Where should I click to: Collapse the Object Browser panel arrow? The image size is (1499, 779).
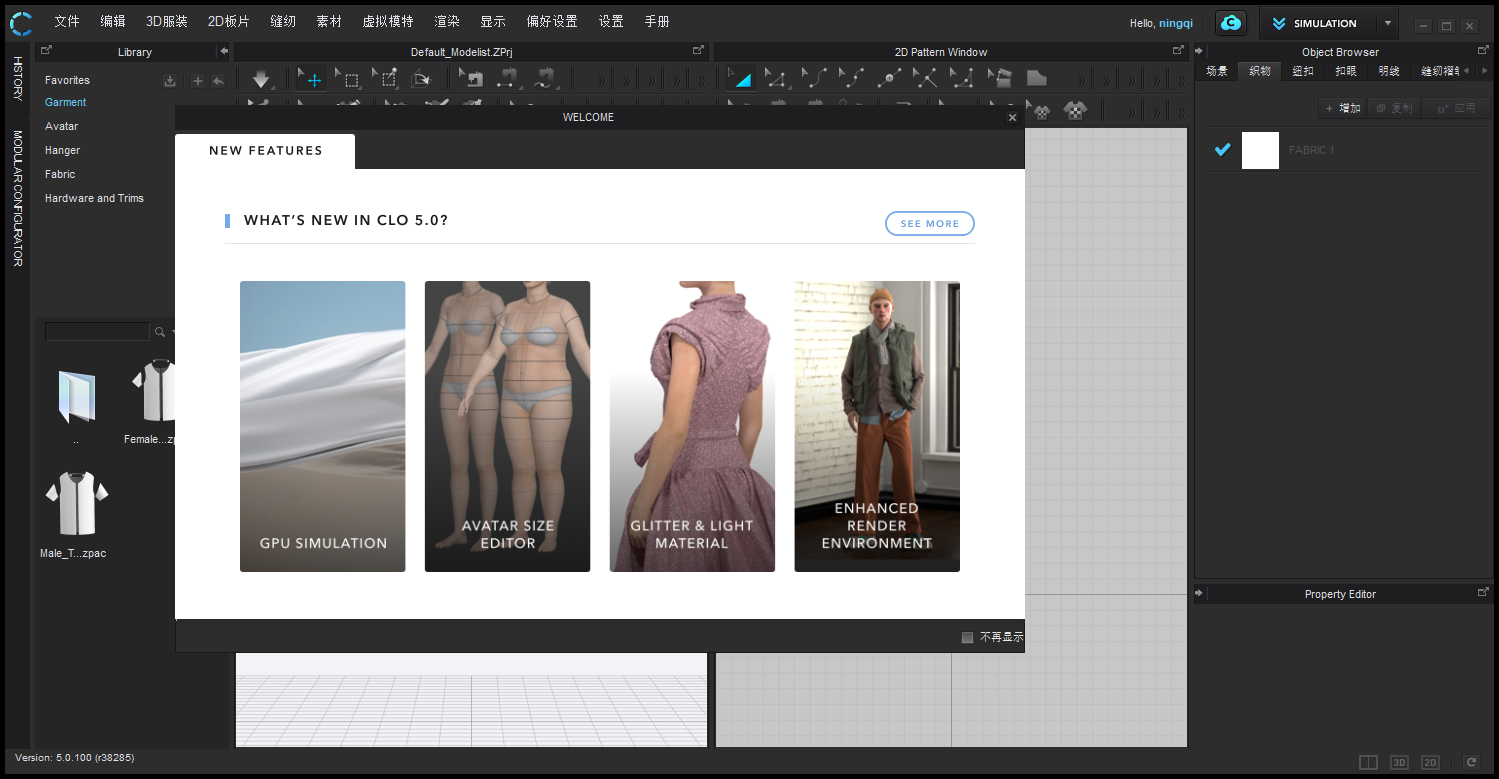[x=1199, y=51]
